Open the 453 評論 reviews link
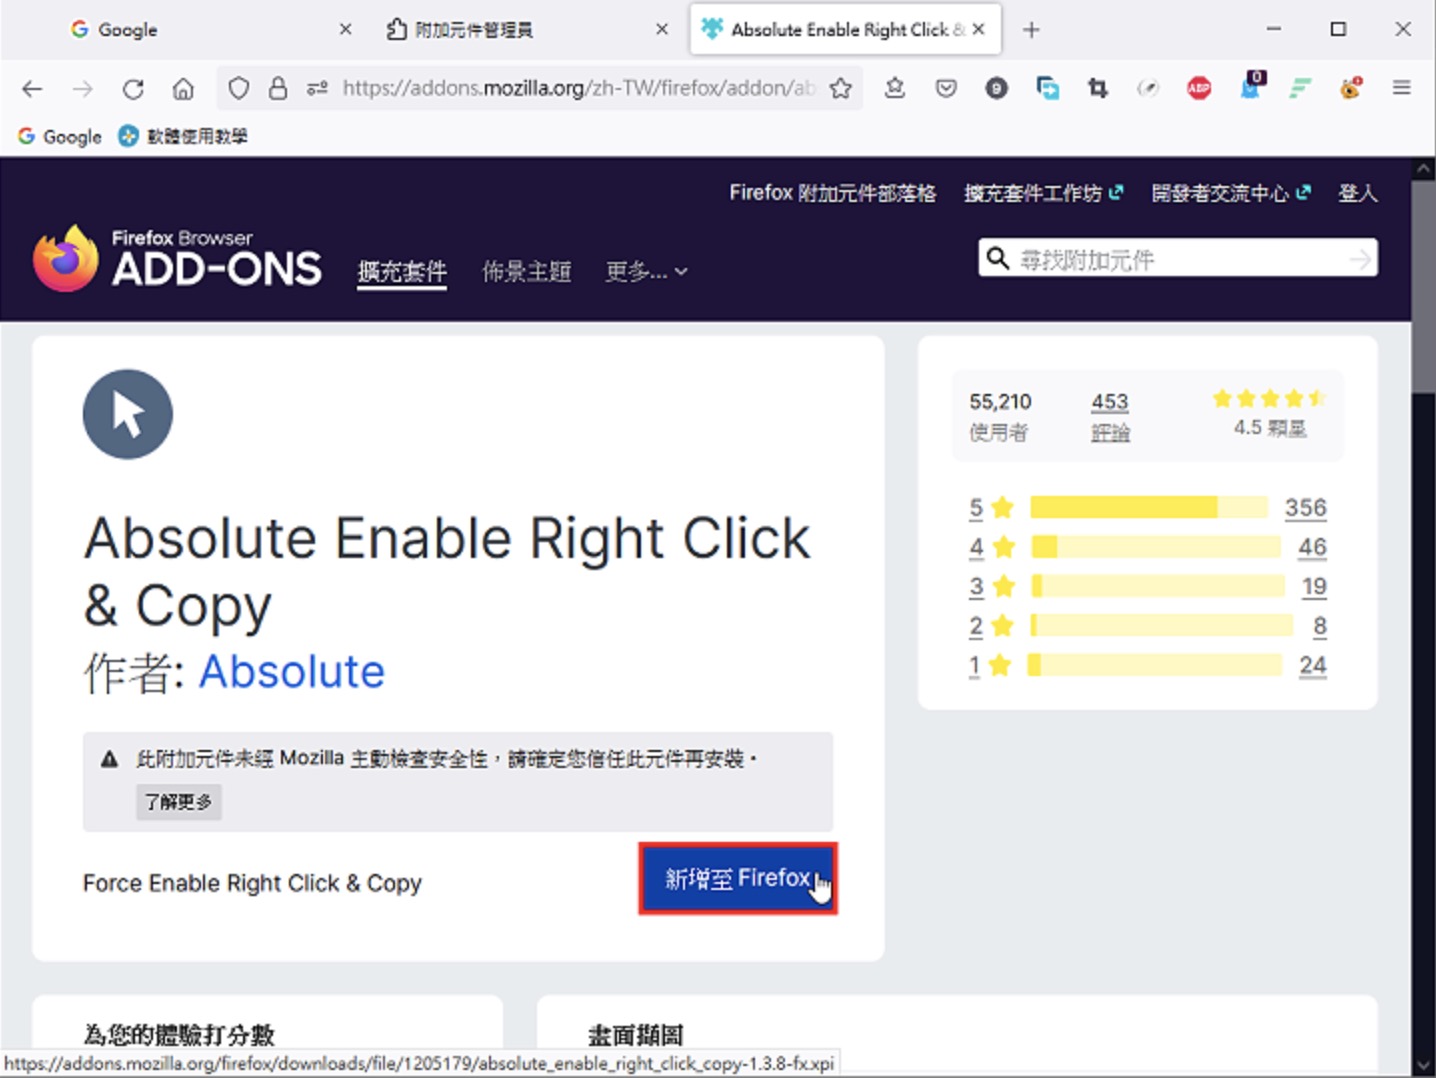1436x1078 pixels. click(x=1110, y=416)
